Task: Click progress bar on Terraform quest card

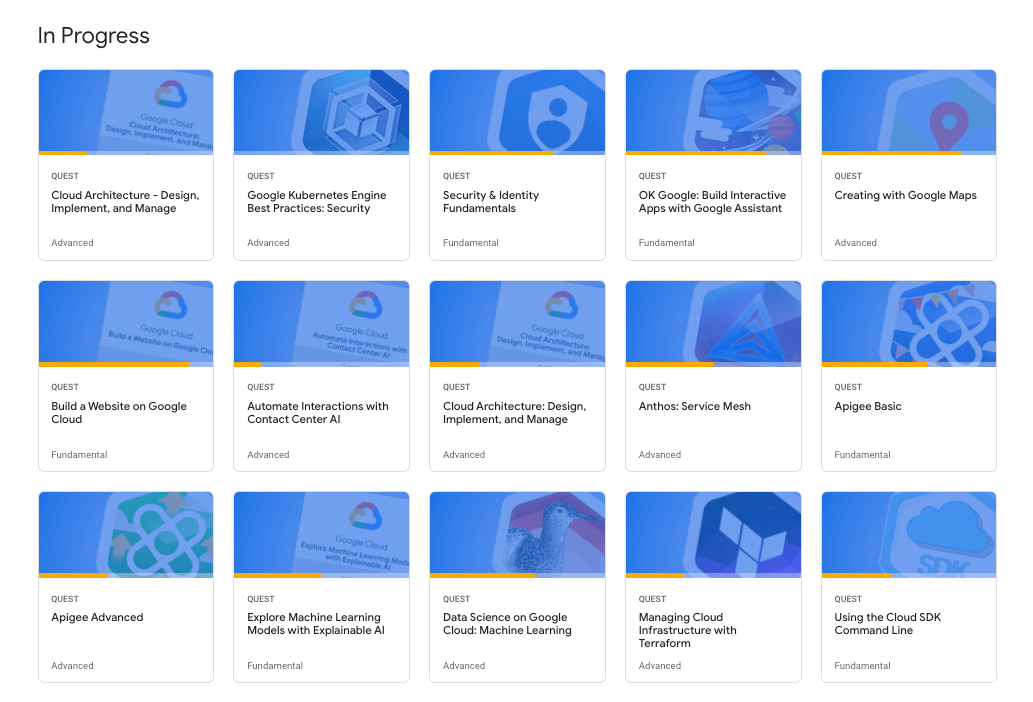Action: point(713,576)
